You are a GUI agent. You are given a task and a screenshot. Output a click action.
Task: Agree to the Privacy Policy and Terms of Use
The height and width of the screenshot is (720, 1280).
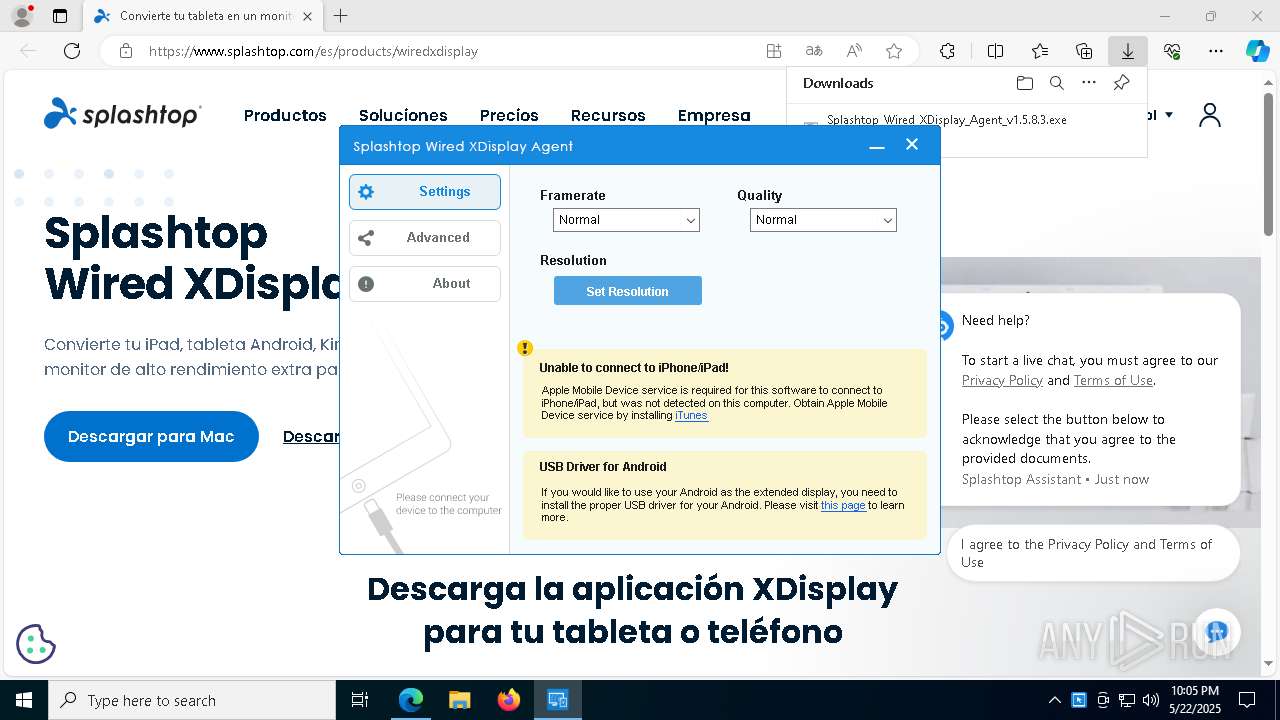(x=1093, y=553)
